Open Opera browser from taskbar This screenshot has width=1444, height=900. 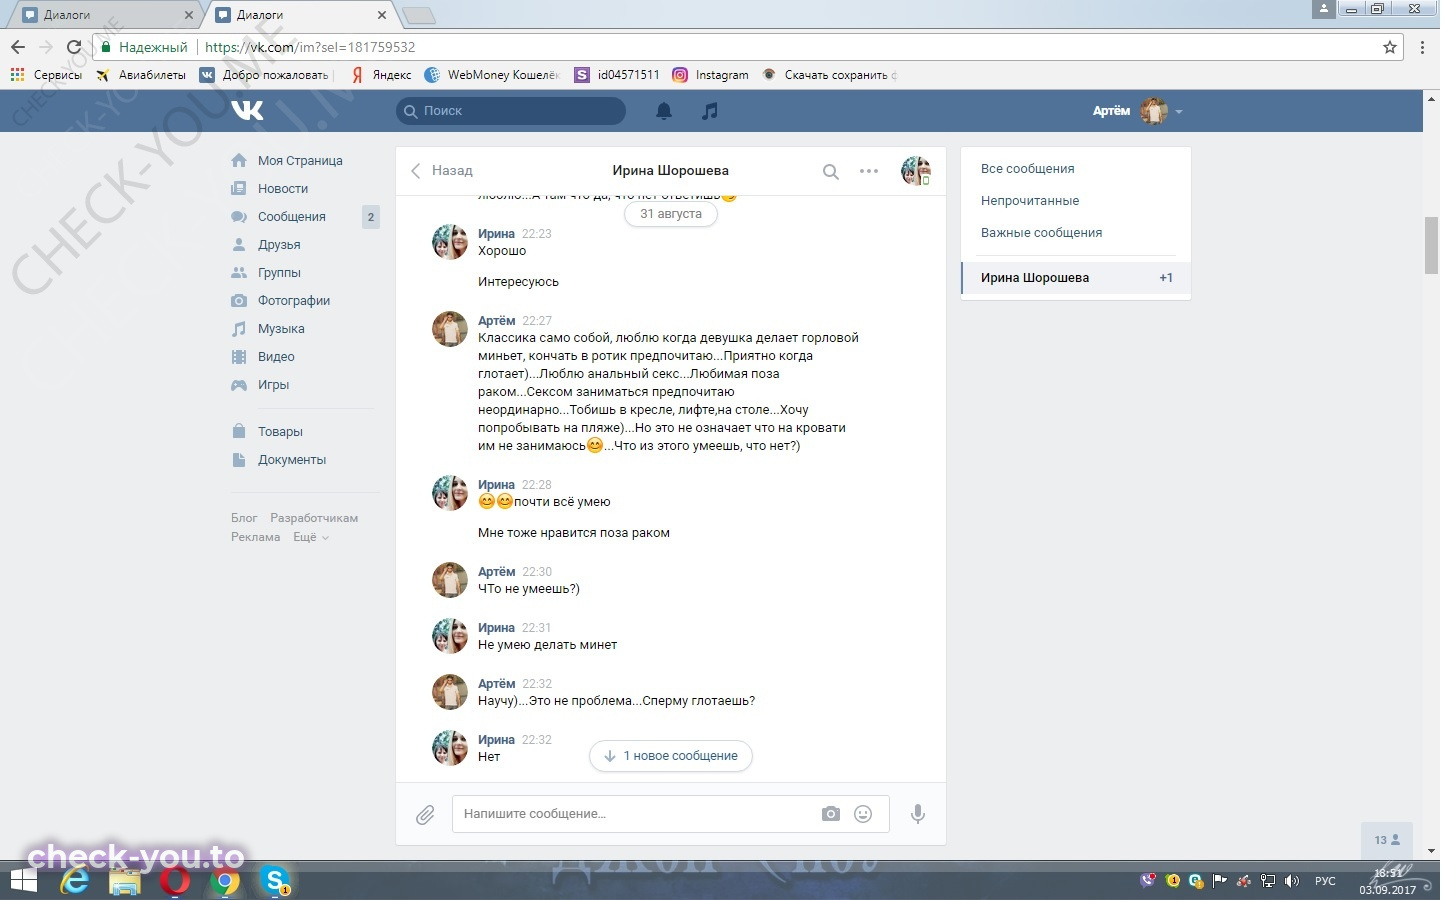pos(175,881)
